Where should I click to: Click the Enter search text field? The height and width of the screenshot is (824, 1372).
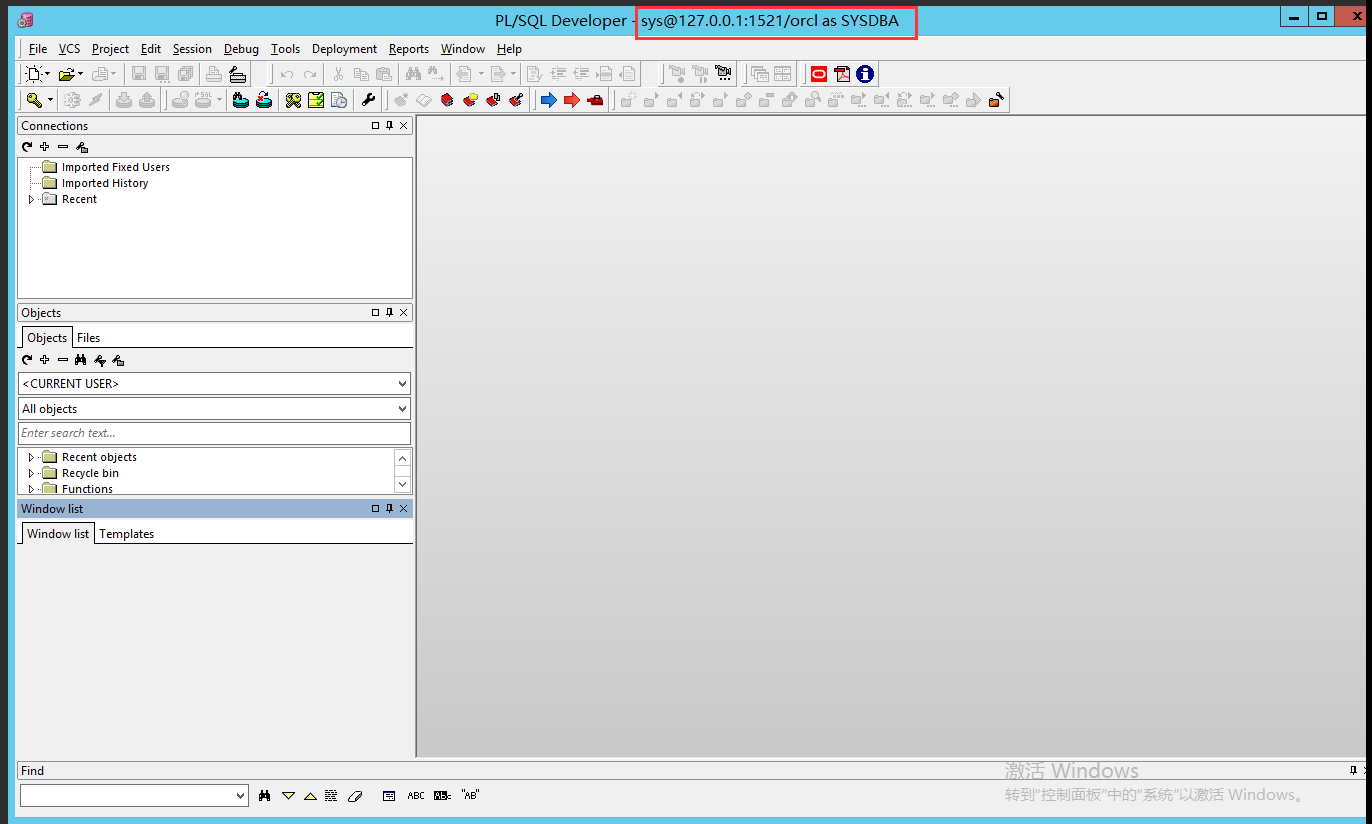(x=214, y=433)
